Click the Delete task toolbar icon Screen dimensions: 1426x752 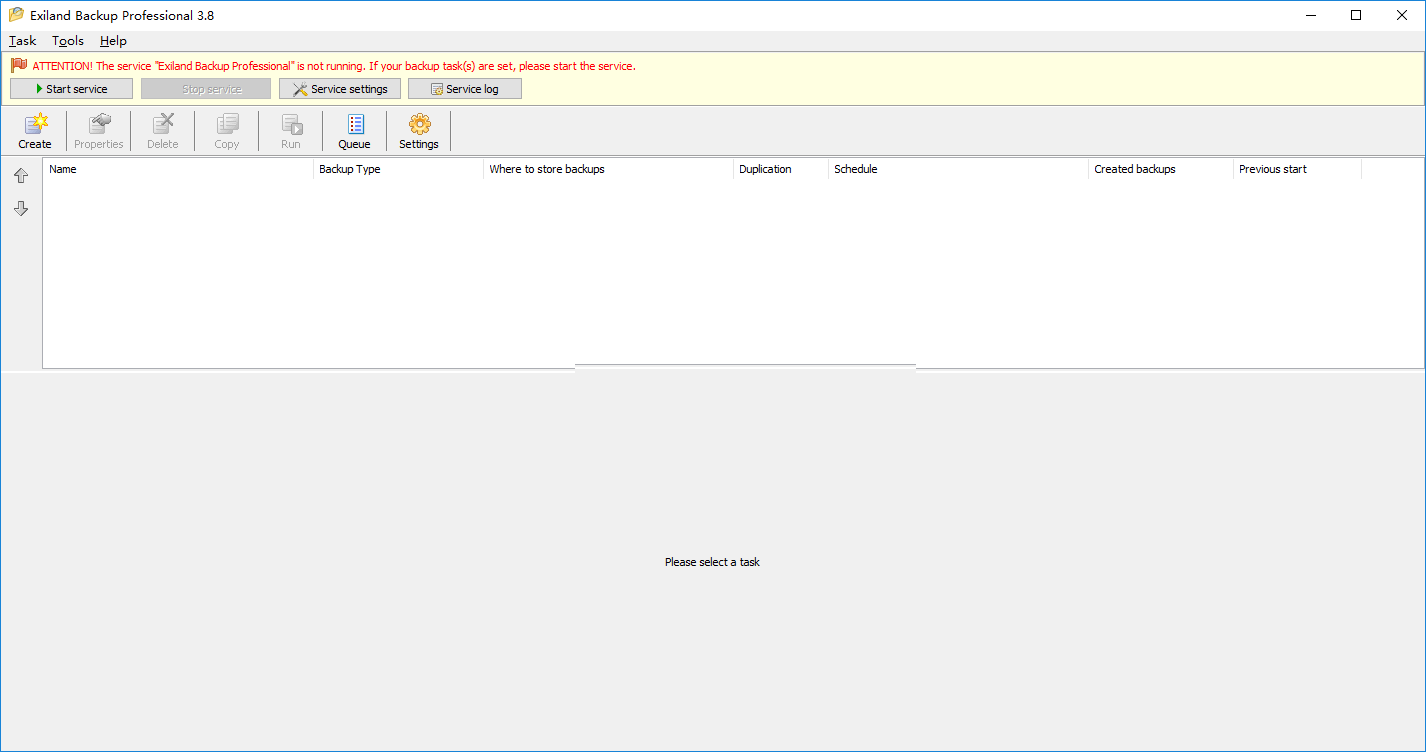pyautogui.click(x=163, y=131)
